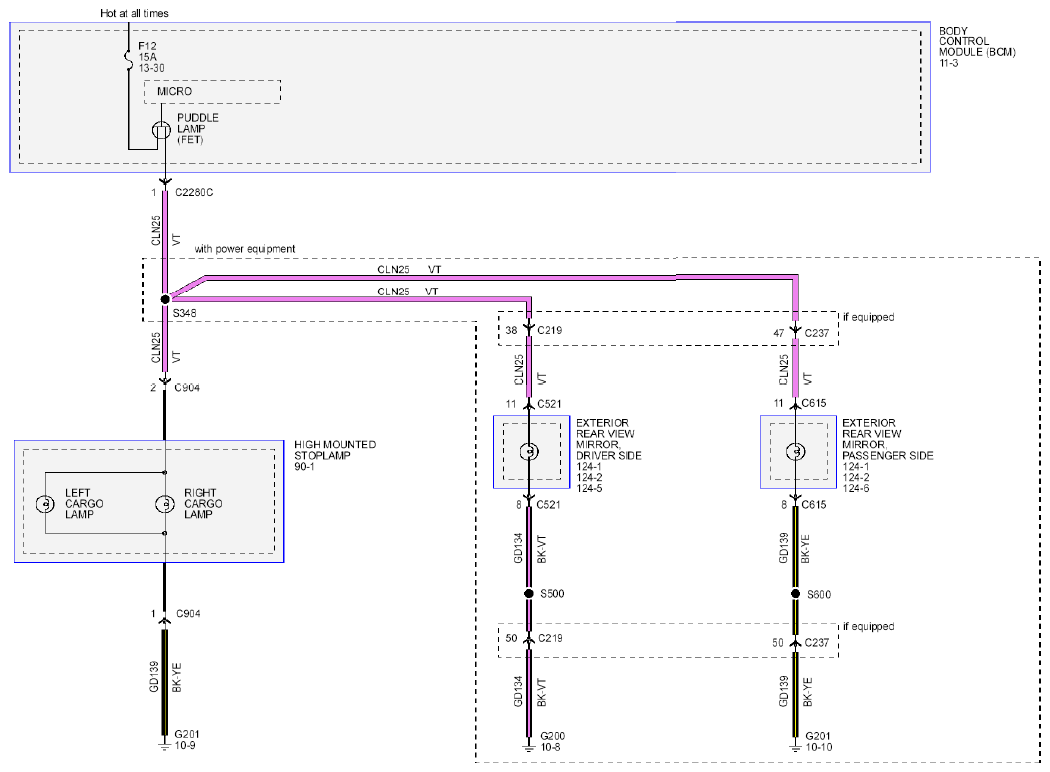Viewport: 1050px width, 772px height.
Task: Click the F12 15A fuse symbol
Action: [129, 58]
